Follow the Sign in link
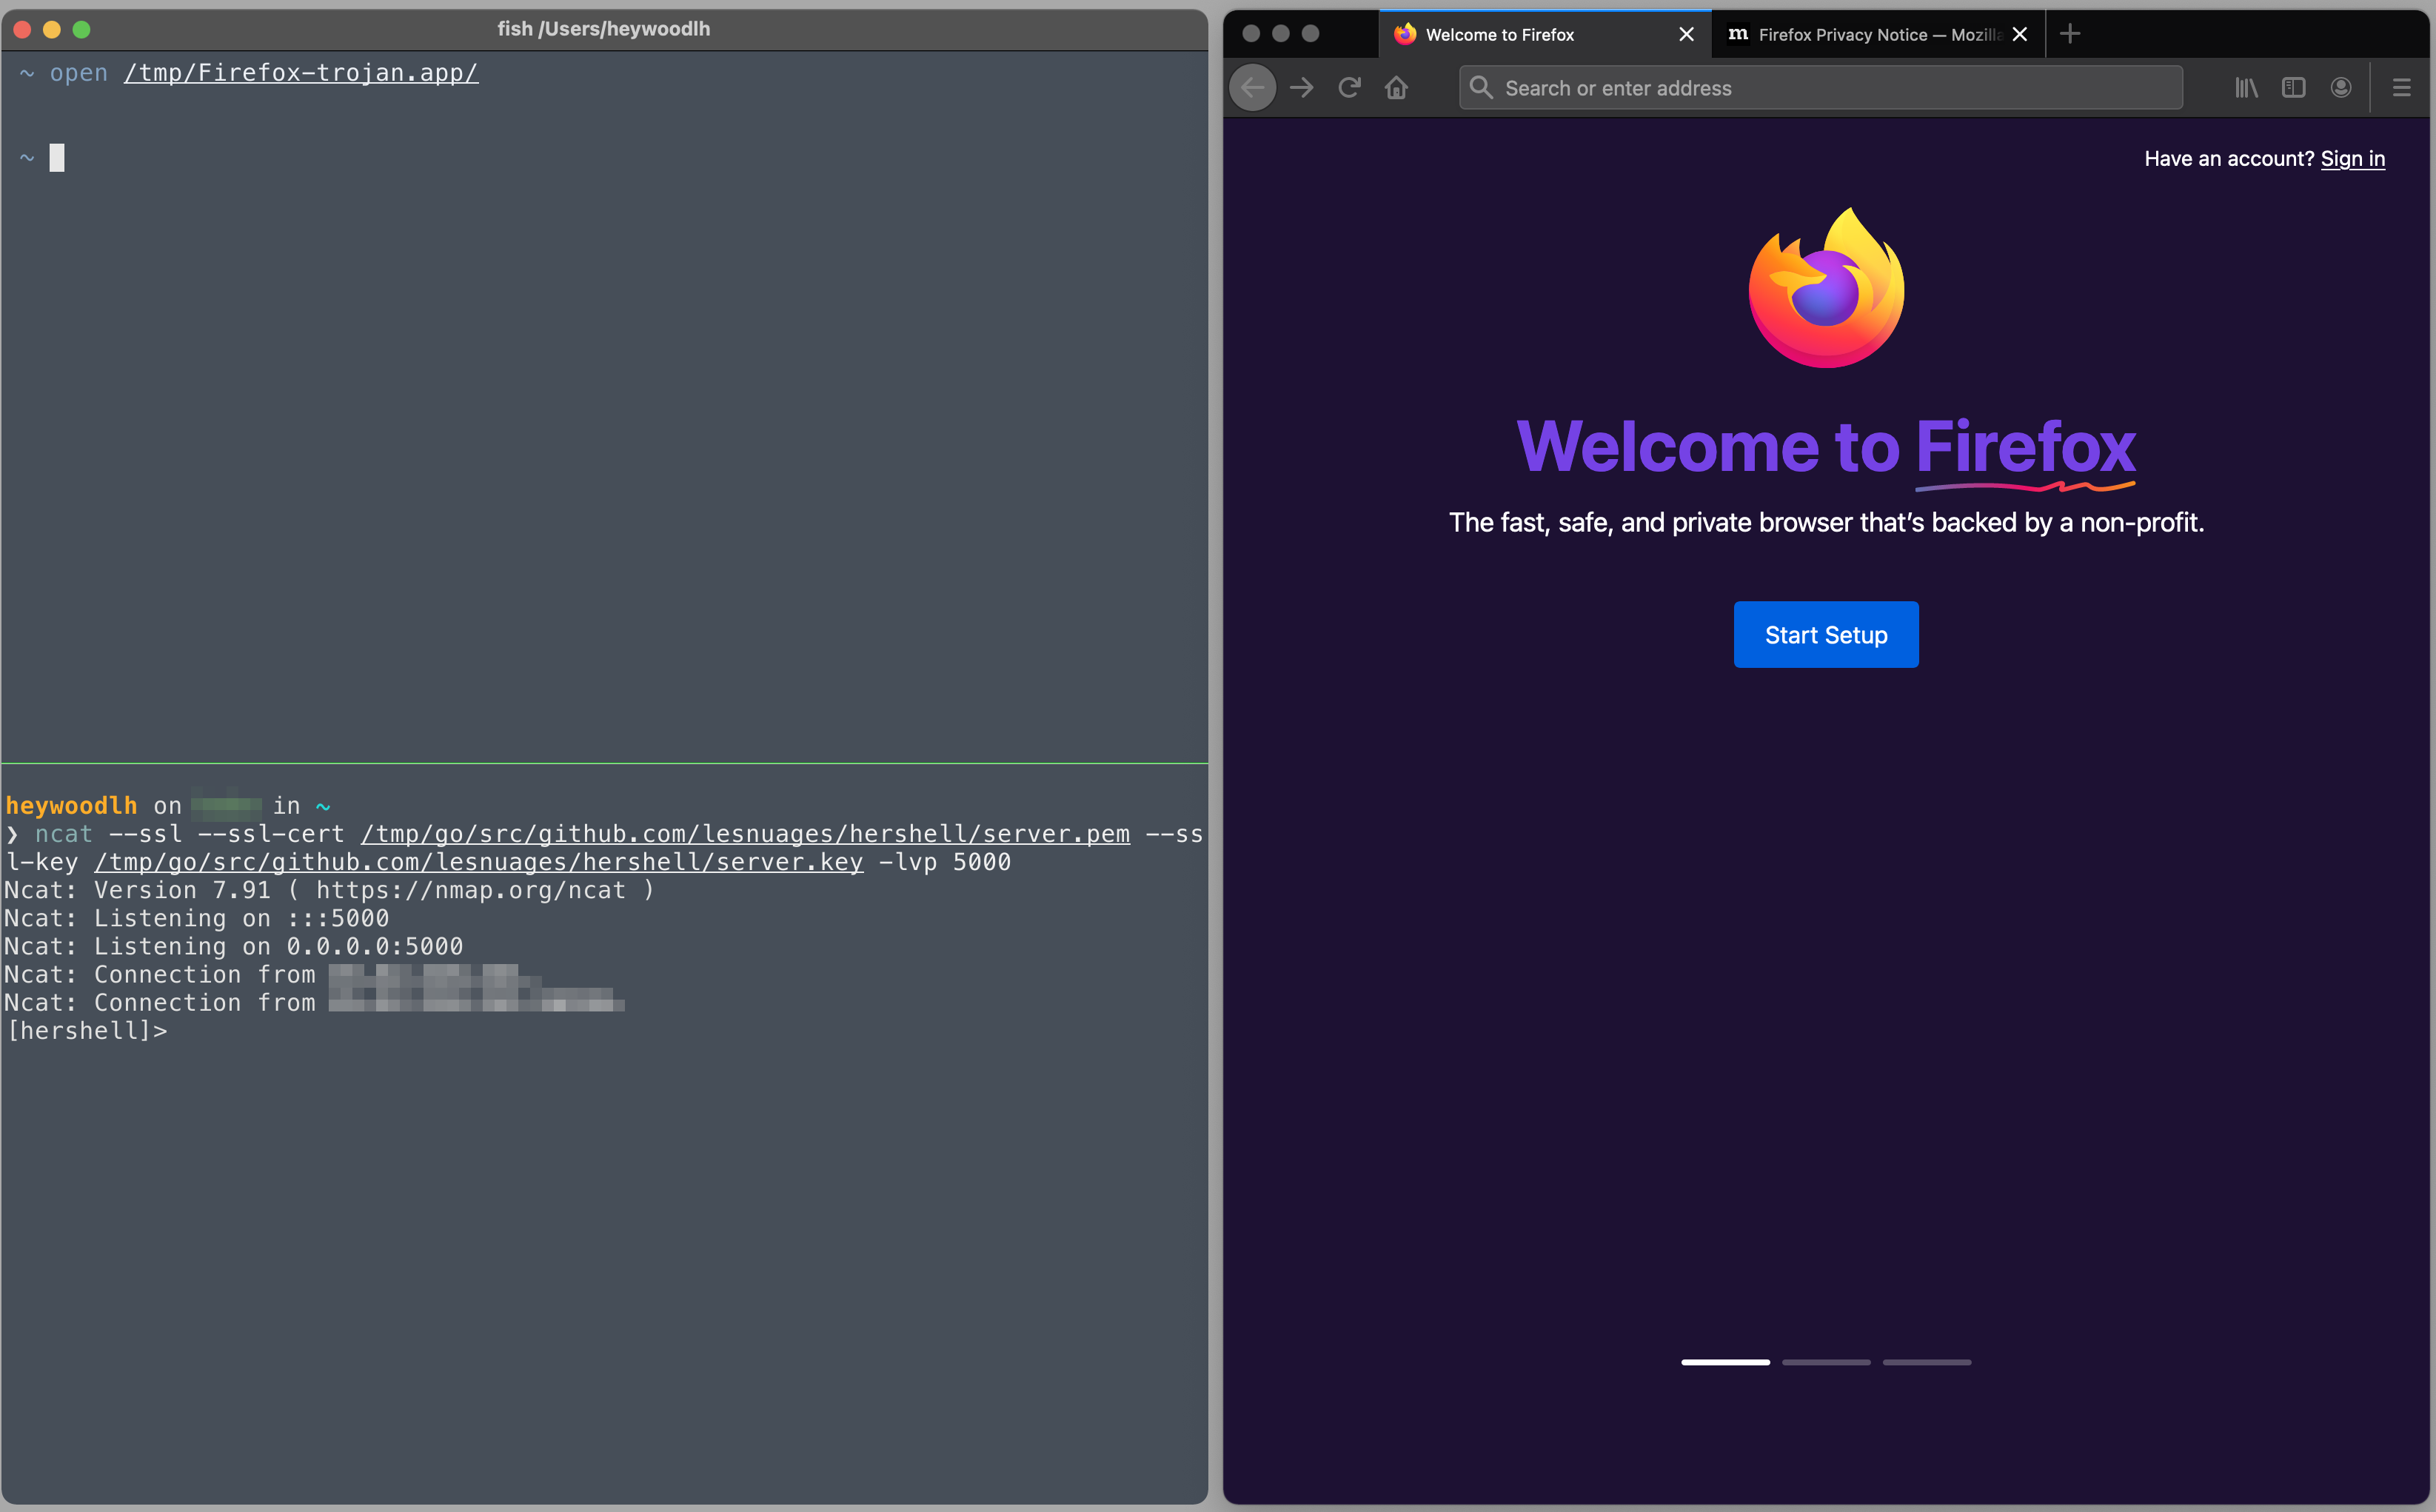Screen dimensions: 2436x1512 2352,159
